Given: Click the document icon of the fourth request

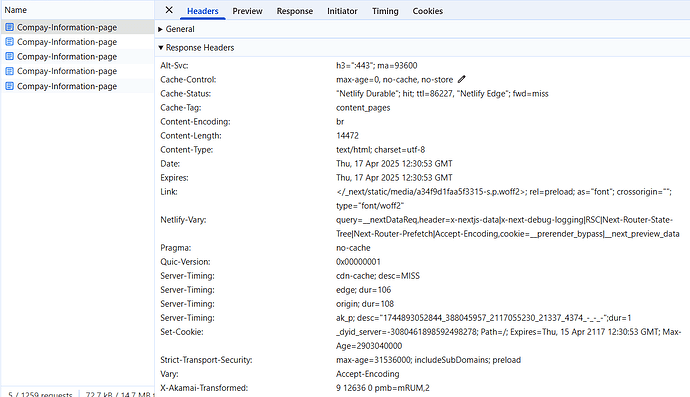Looking at the screenshot, I should [9, 71].
